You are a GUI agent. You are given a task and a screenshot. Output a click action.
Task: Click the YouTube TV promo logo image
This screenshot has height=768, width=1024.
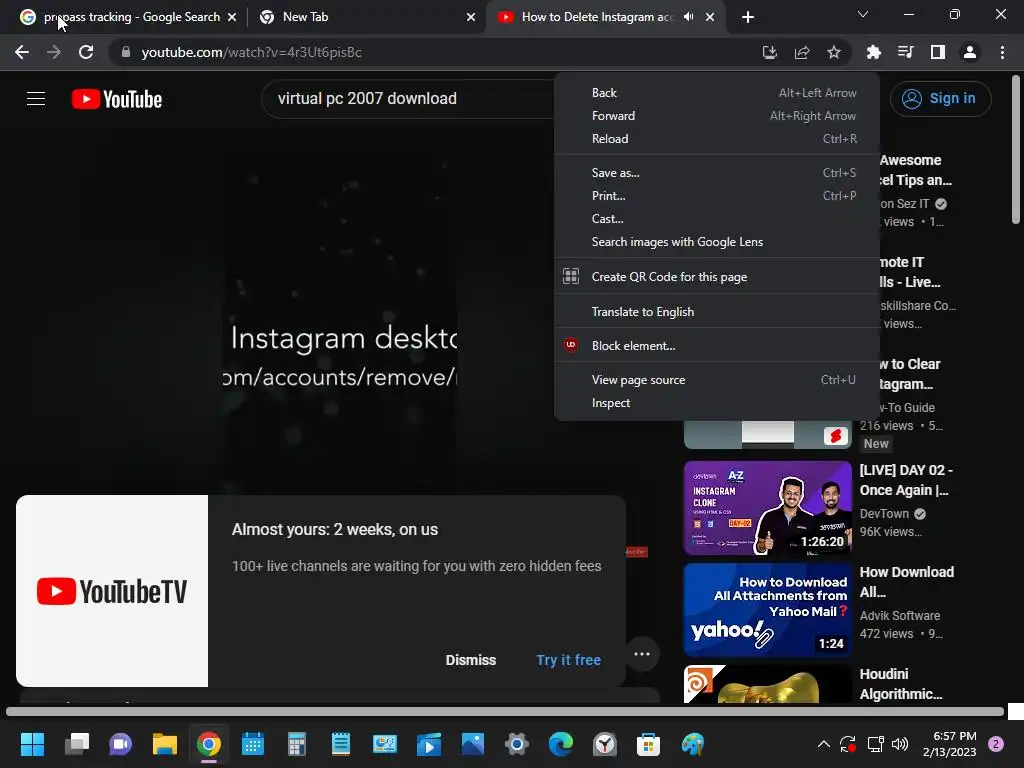[112, 591]
